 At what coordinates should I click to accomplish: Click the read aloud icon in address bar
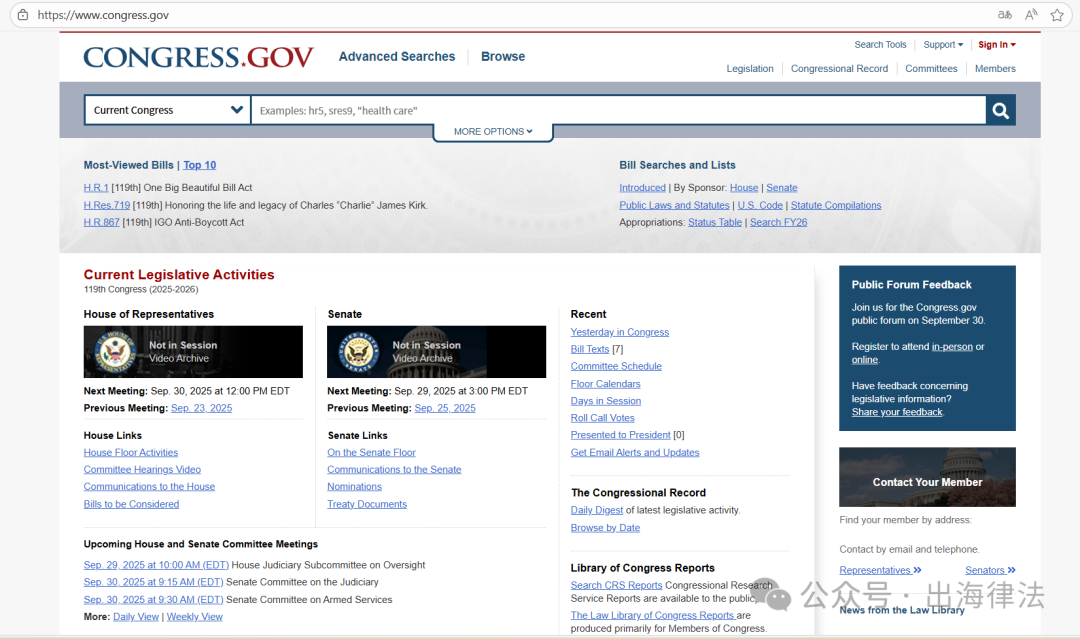(1030, 14)
